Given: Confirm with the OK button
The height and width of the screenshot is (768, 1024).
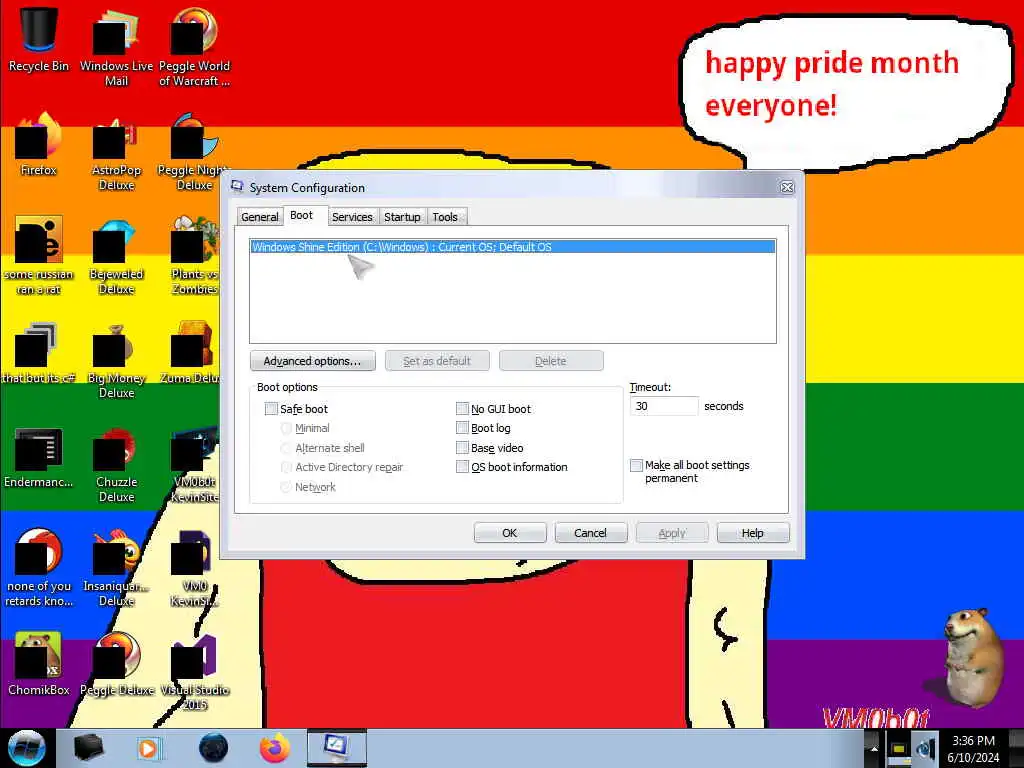Looking at the screenshot, I should 509,533.
